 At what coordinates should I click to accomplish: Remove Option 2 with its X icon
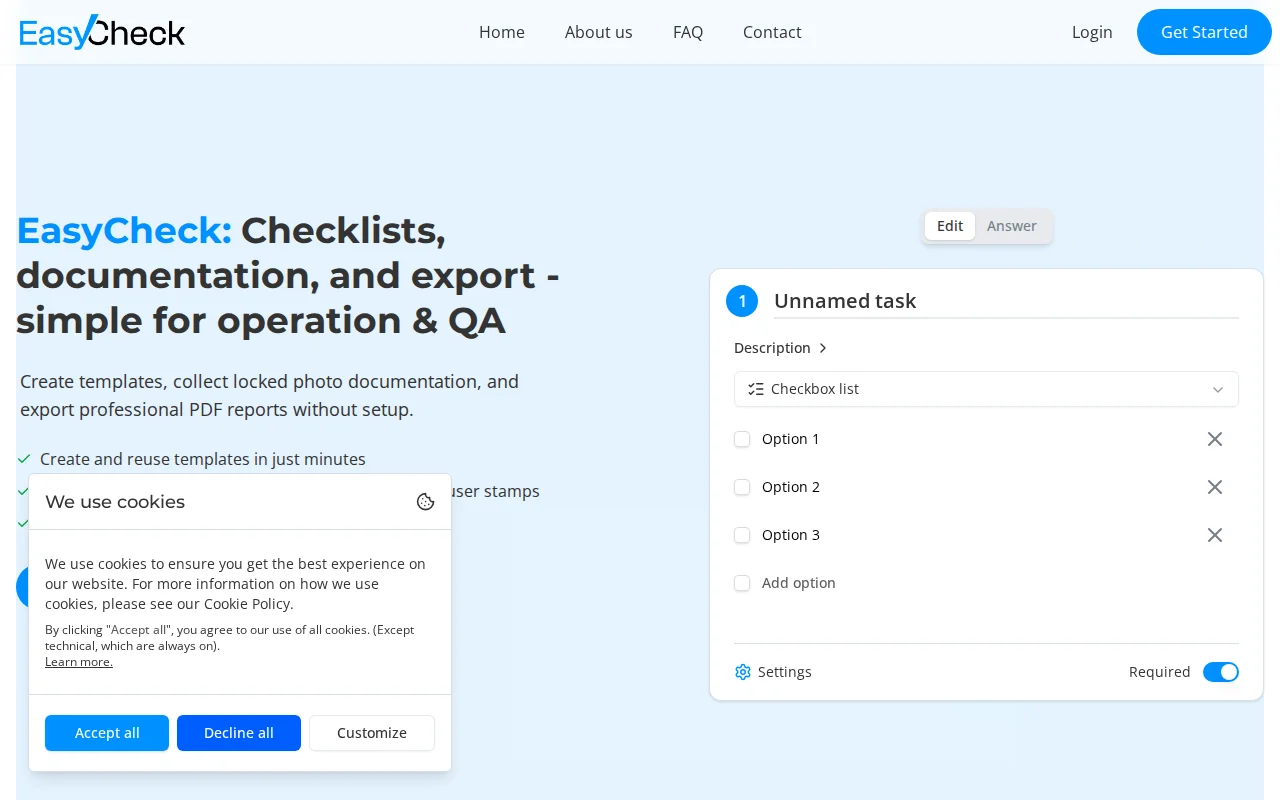(1215, 487)
